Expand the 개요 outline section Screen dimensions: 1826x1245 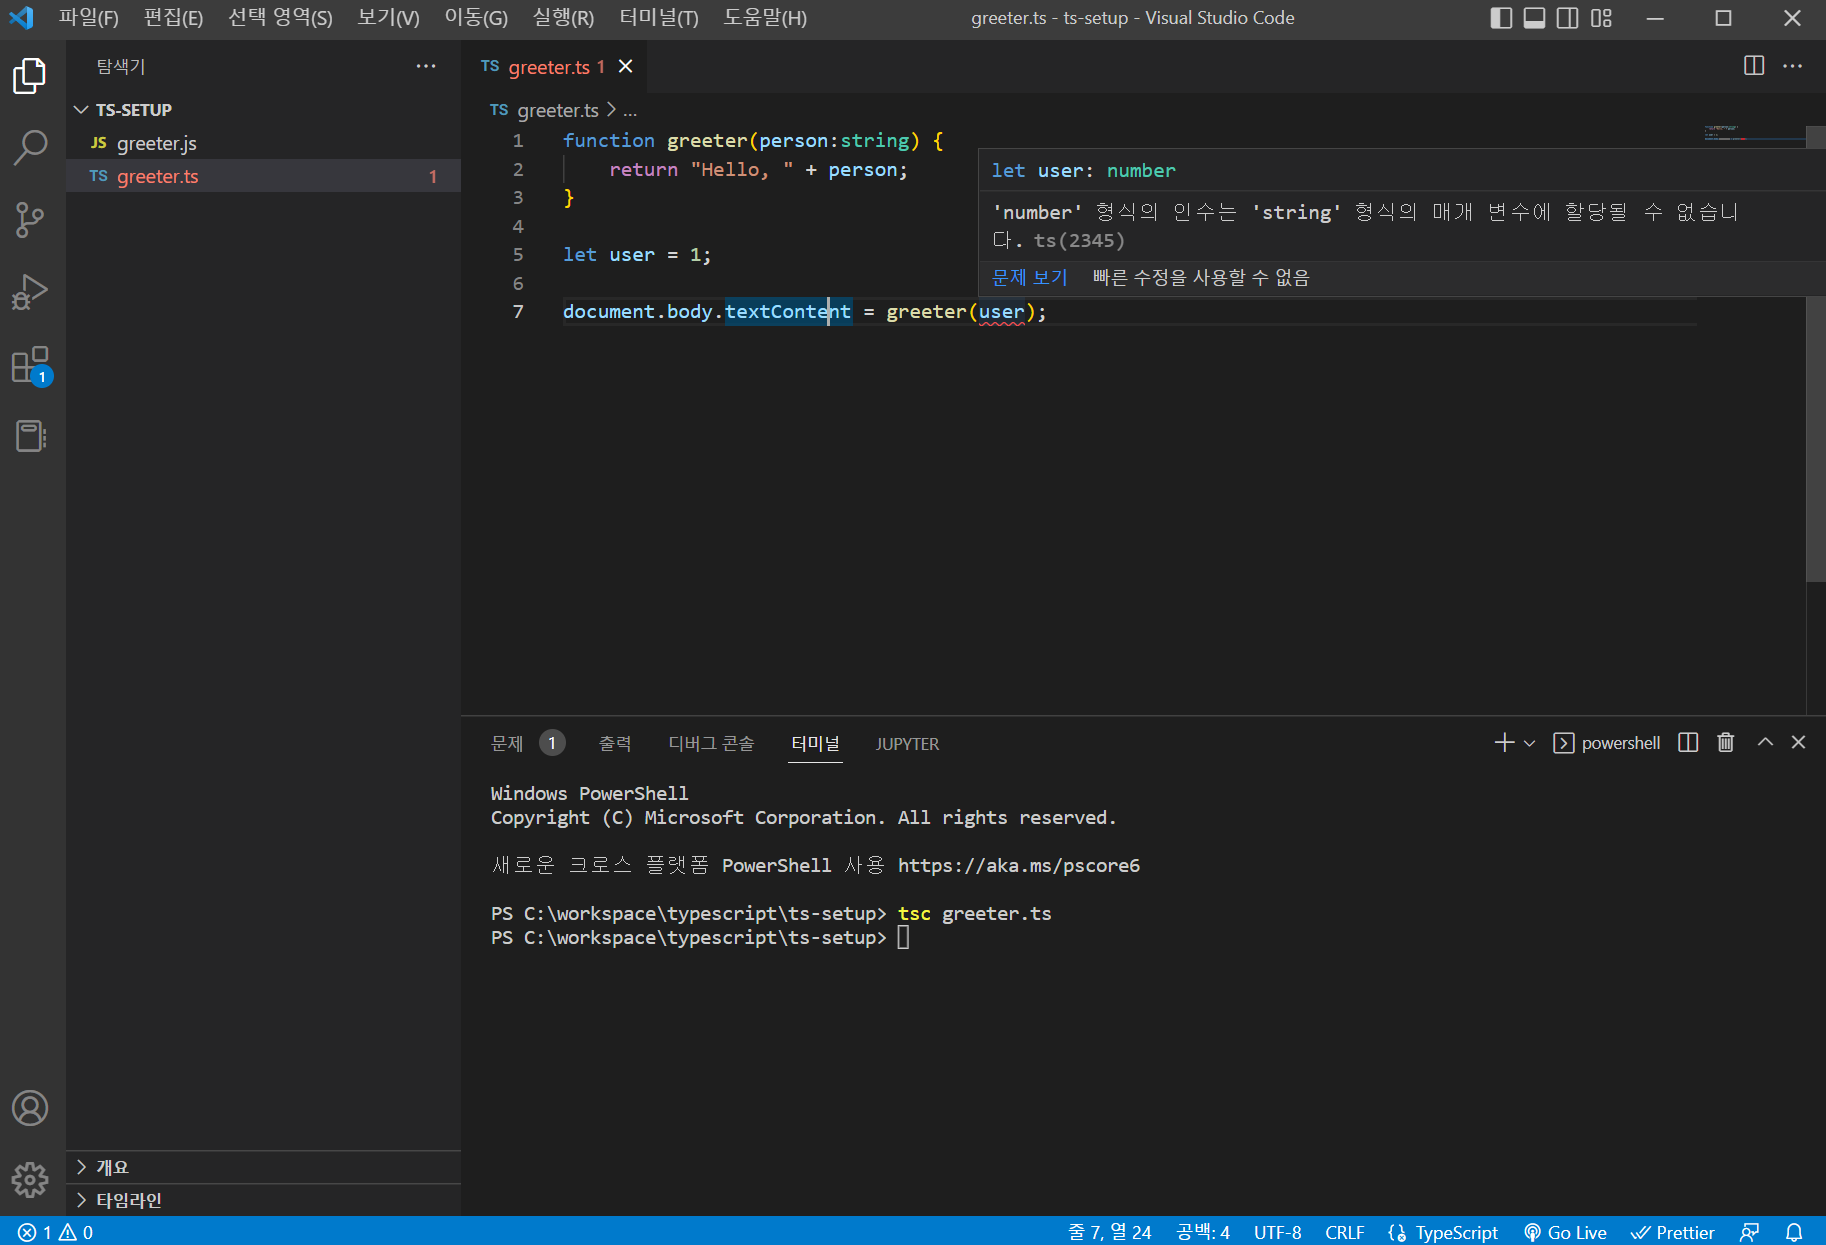pos(264,1167)
